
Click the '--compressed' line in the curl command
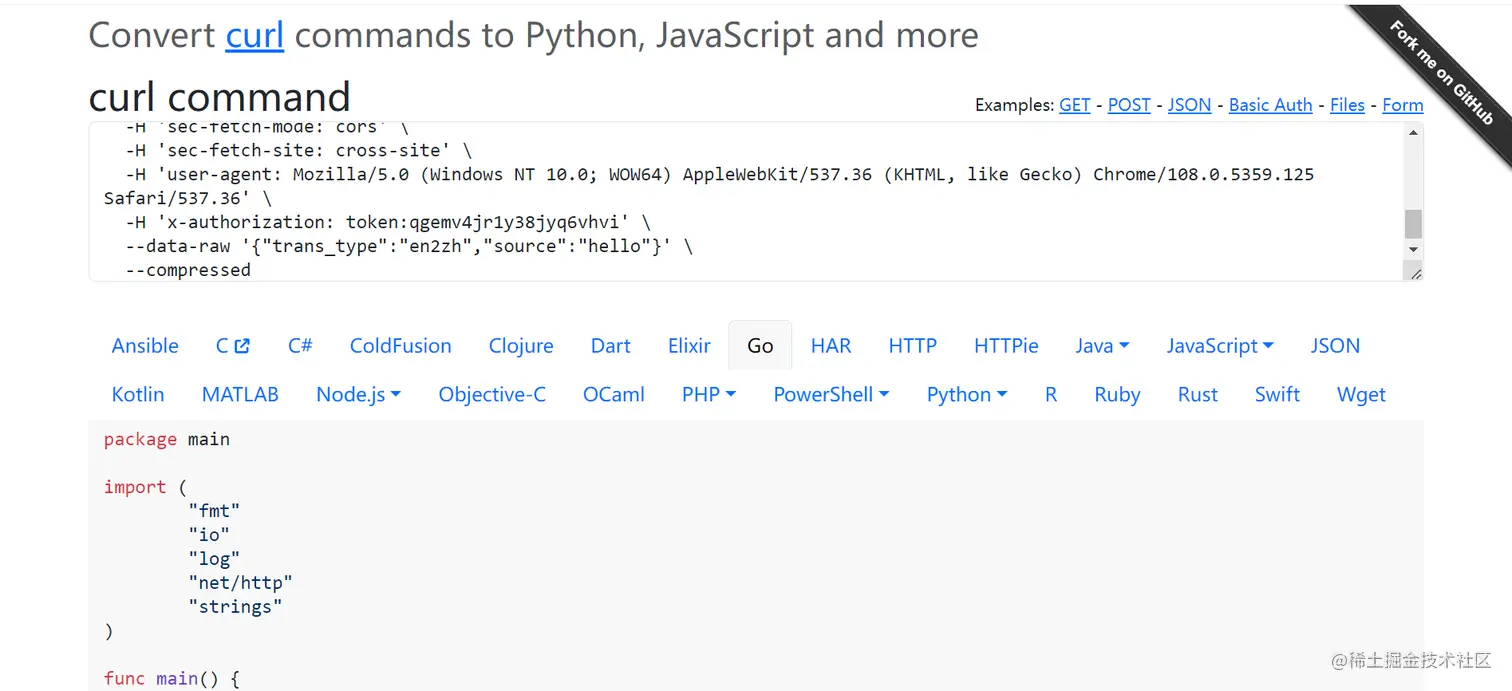pos(188,270)
